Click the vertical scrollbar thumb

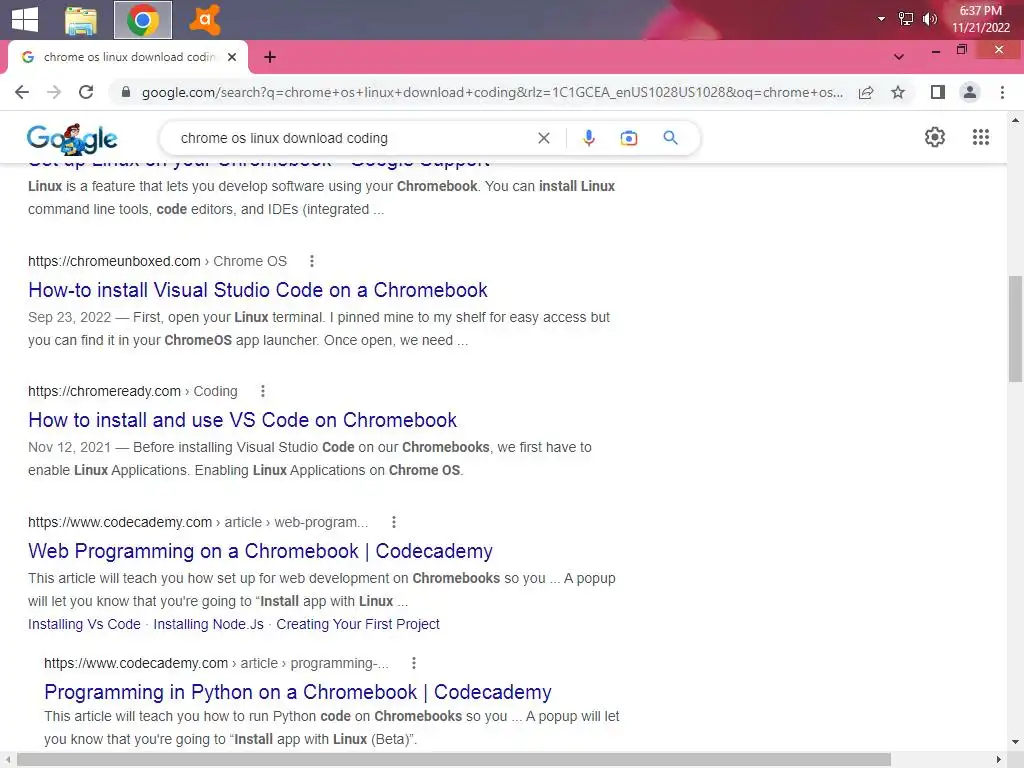(1015, 328)
